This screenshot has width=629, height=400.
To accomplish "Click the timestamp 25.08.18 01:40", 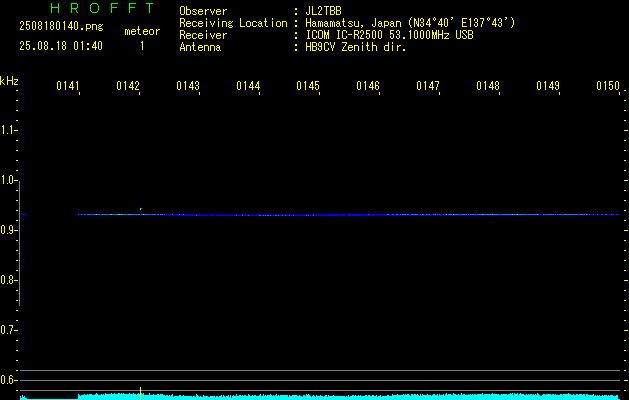I will [61, 46].
